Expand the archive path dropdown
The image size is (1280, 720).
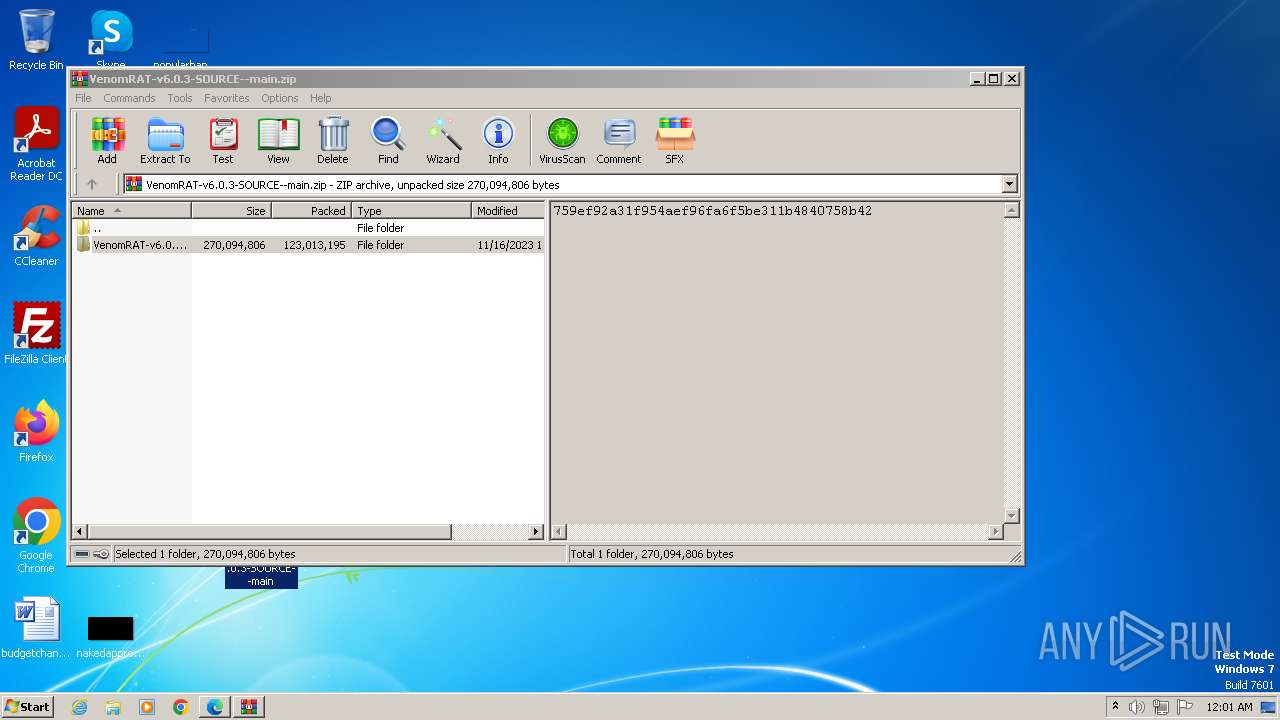(x=1009, y=184)
